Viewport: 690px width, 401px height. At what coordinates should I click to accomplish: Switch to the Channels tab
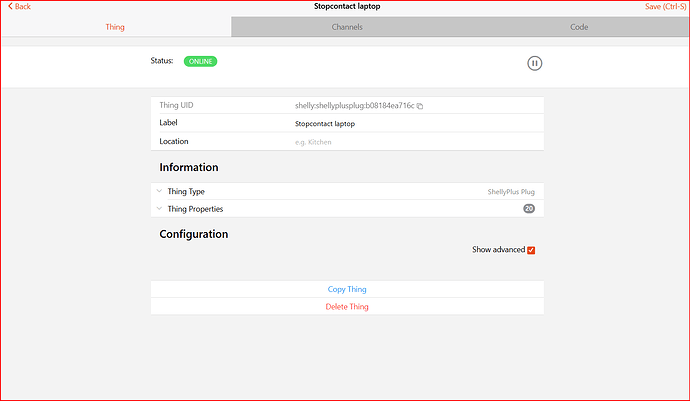[347, 27]
